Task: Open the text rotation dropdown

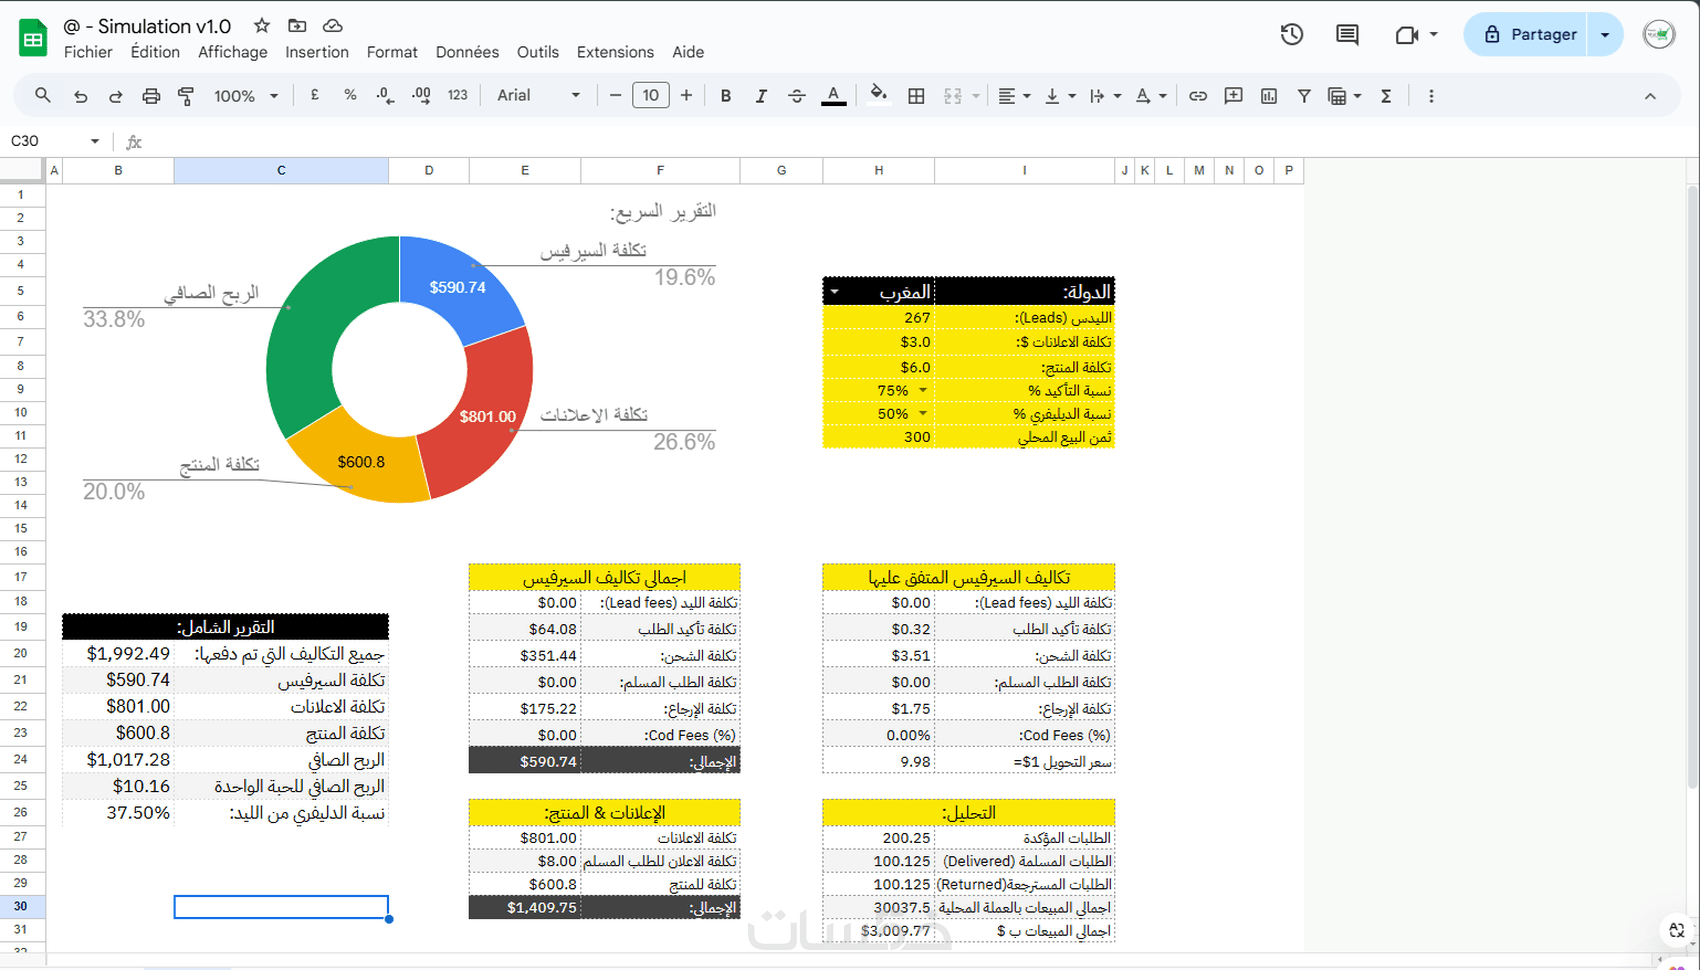Action: [1152, 96]
